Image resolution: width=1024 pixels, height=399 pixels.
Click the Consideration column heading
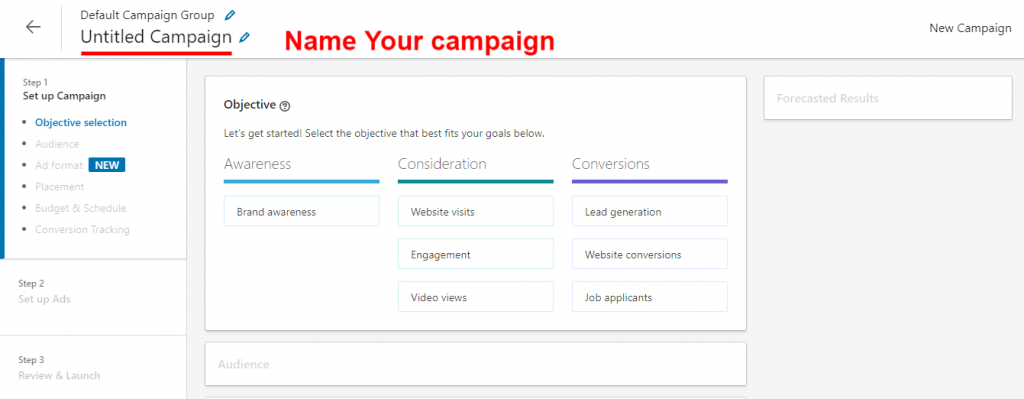pos(442,163)
